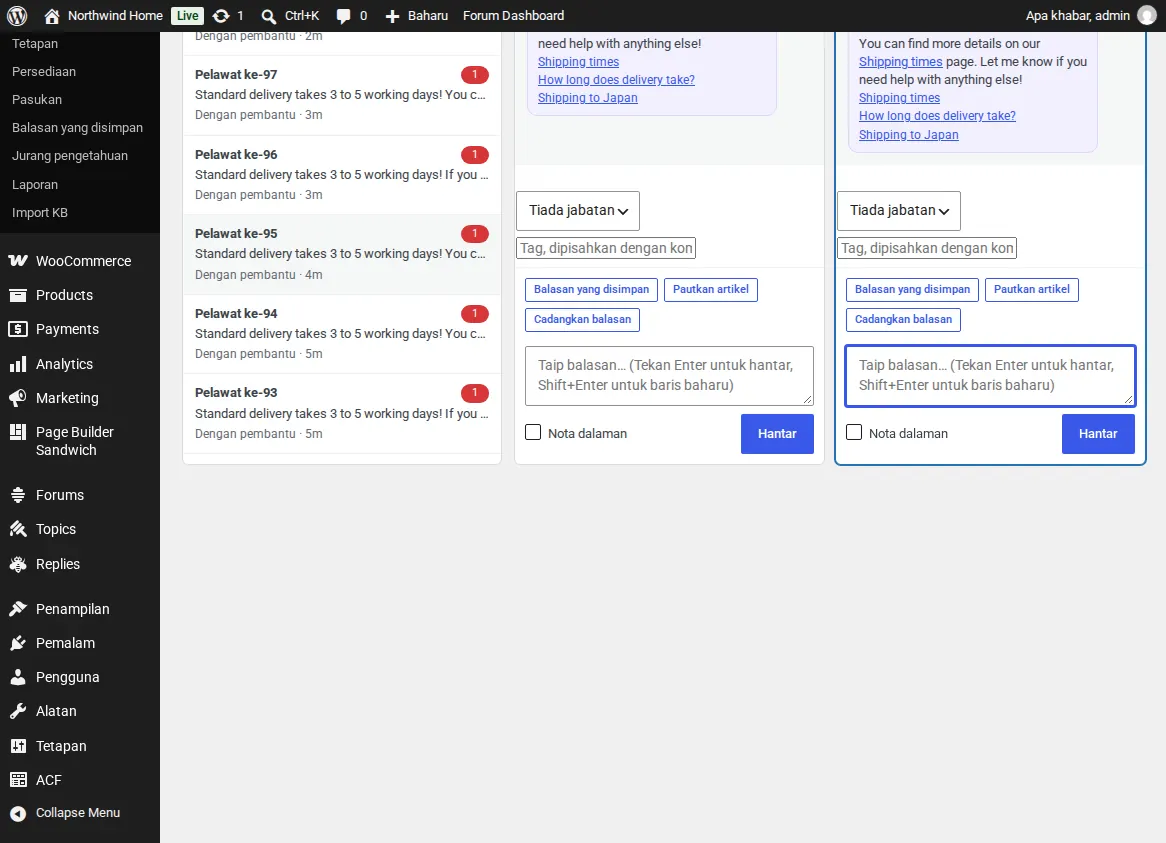Click the tag input field in left panel

pyautogui.click(x=606, y=248)
